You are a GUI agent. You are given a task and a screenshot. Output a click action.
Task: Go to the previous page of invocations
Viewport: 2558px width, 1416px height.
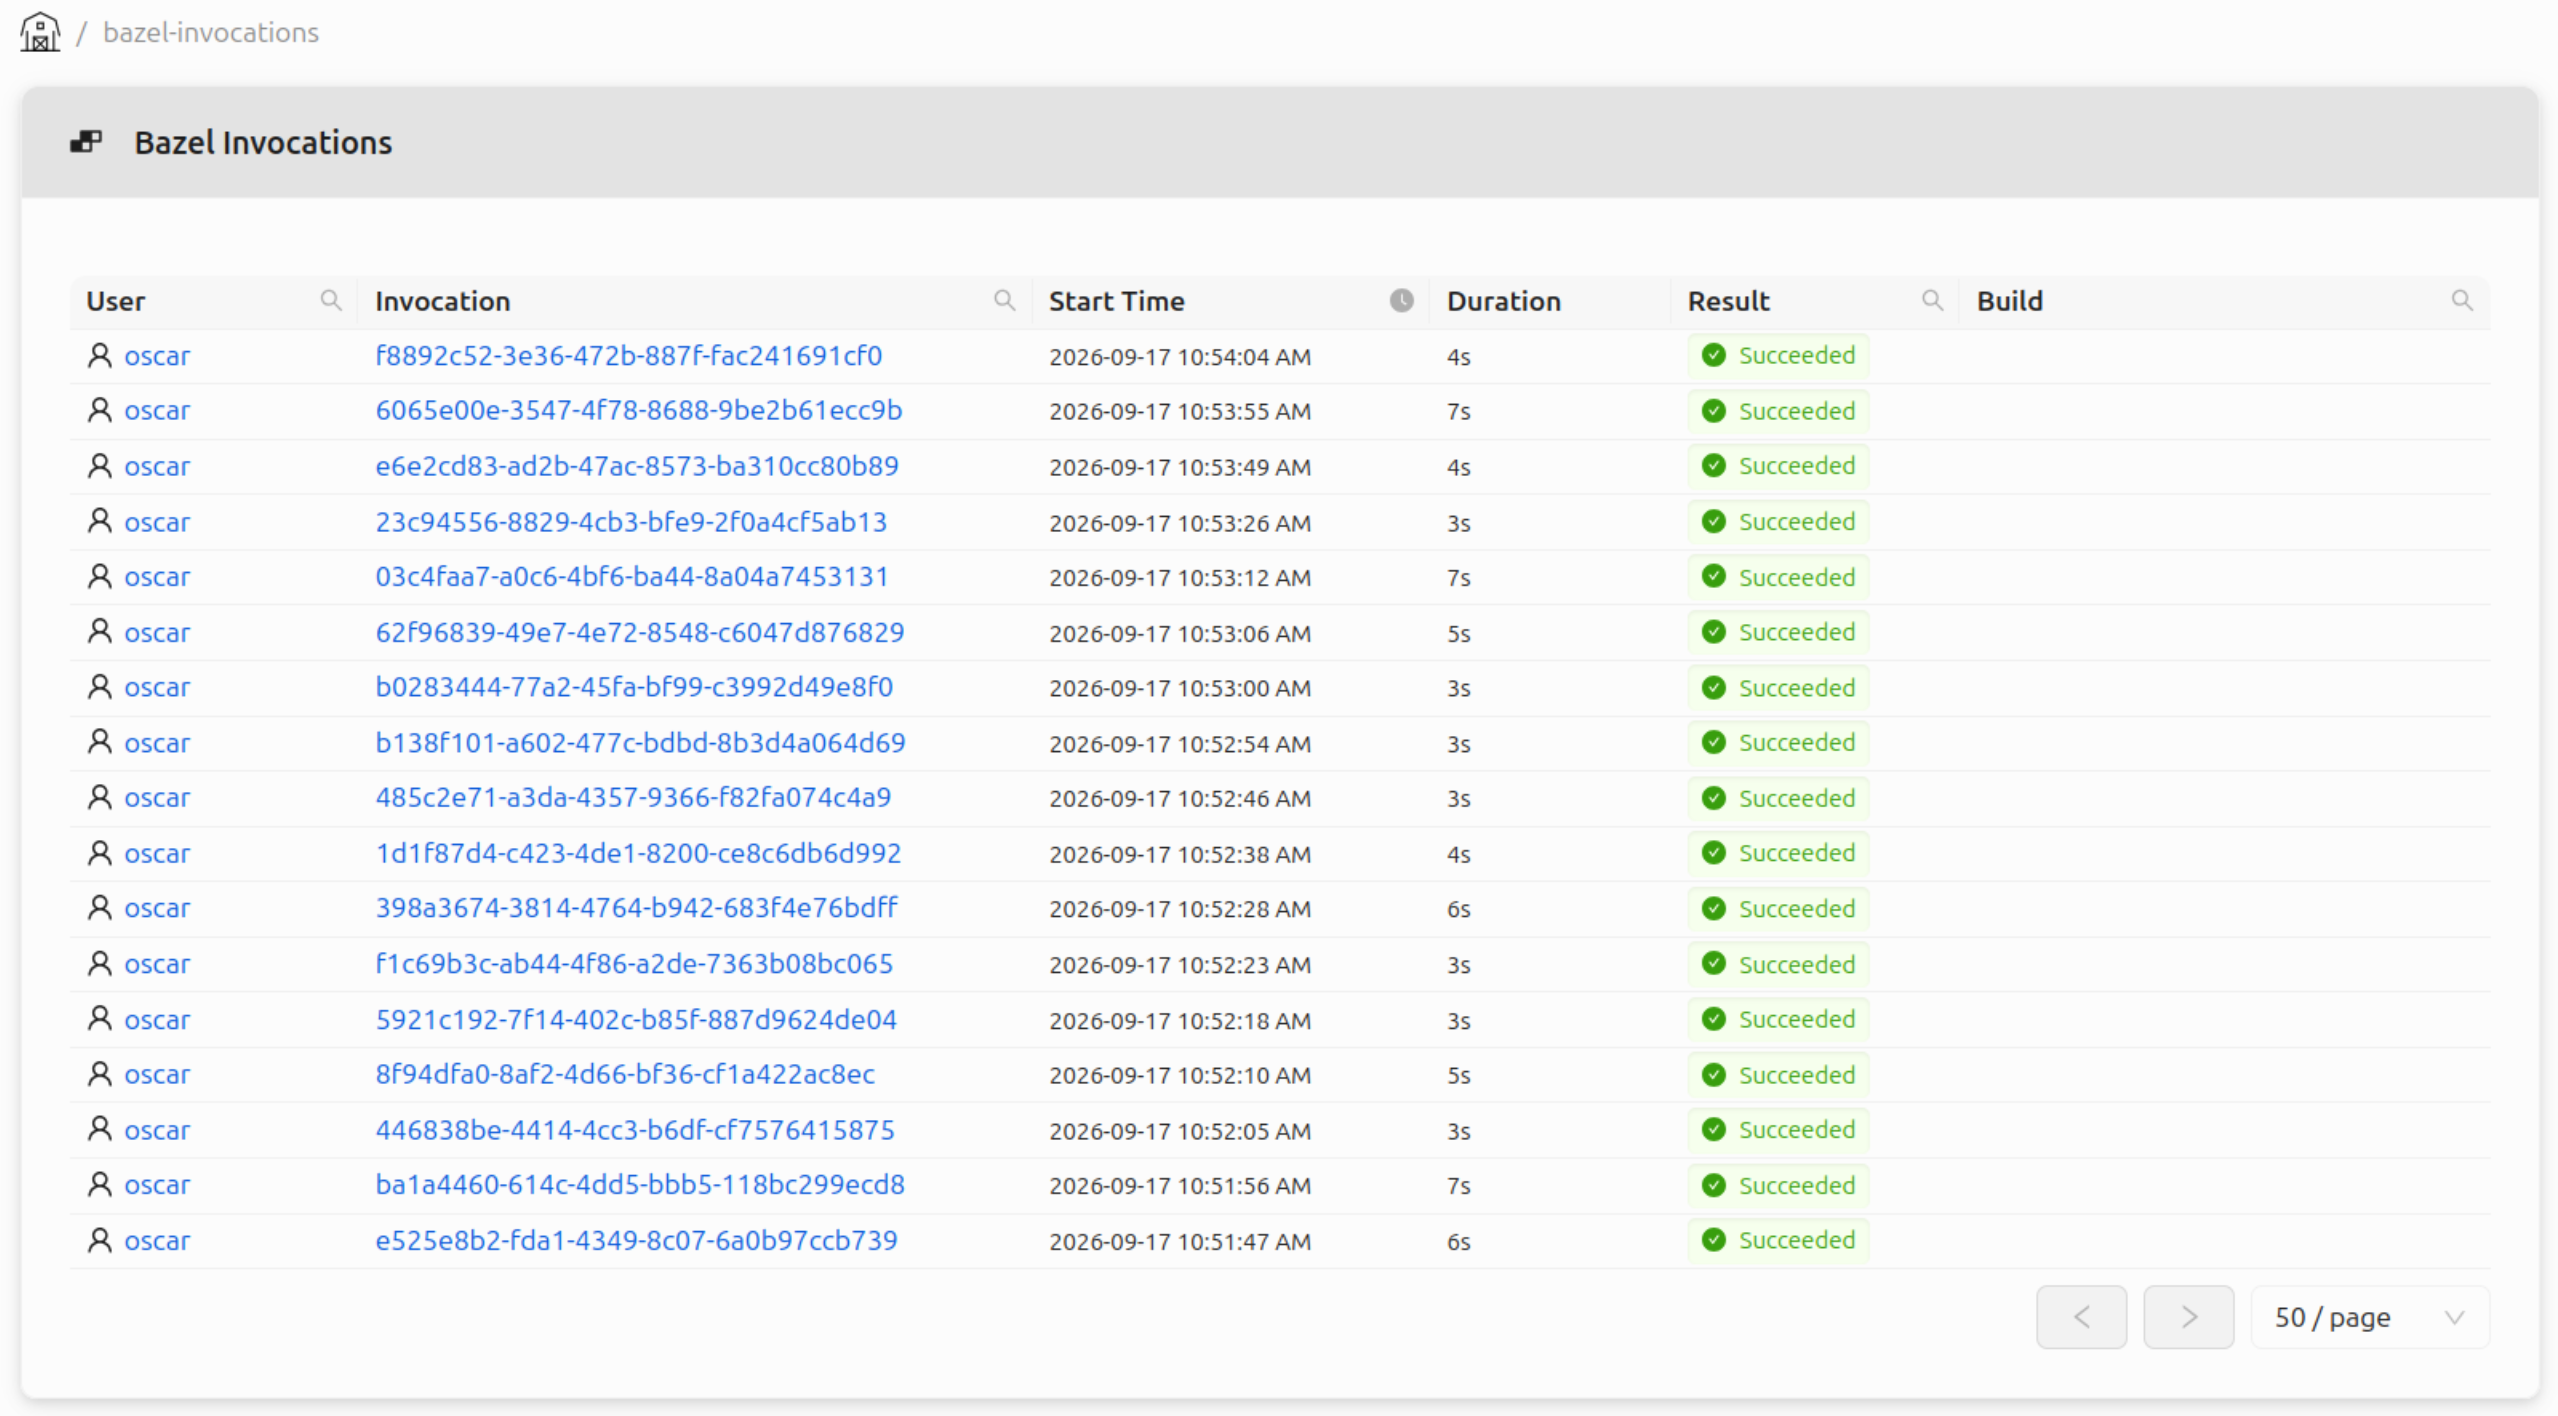2081,1317
